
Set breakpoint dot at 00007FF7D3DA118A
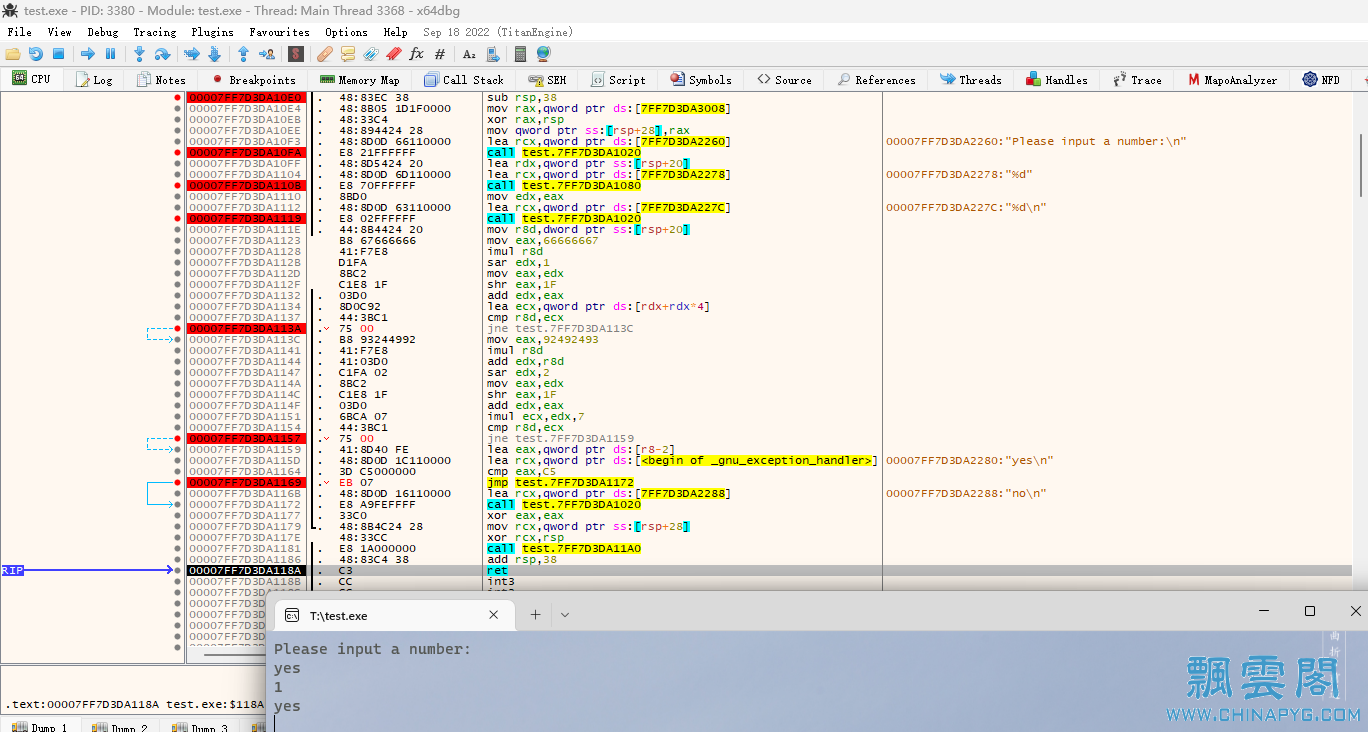pyautogui.click(x=178, y=570)
